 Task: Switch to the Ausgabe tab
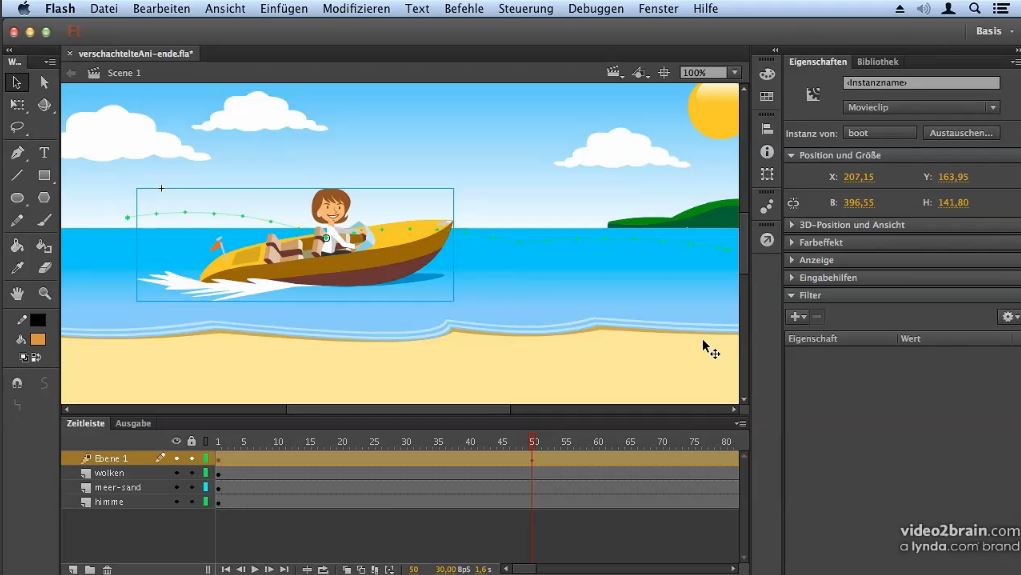[x=133, y=423]
